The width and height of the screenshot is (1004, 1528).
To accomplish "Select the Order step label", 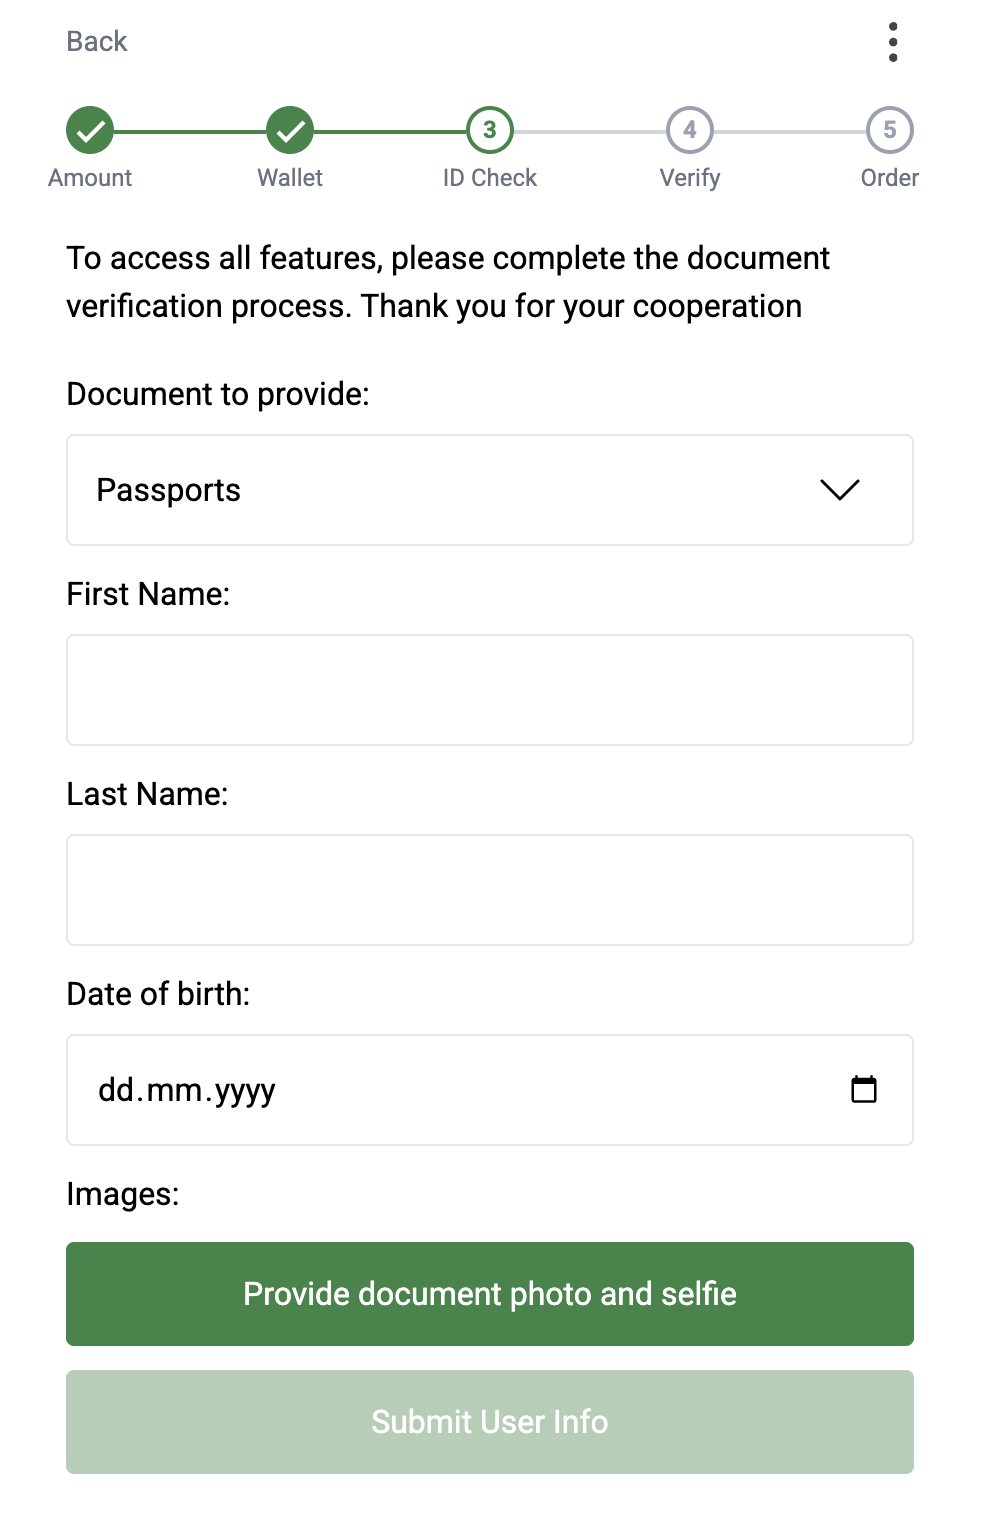I will click(x=890, y=178).
